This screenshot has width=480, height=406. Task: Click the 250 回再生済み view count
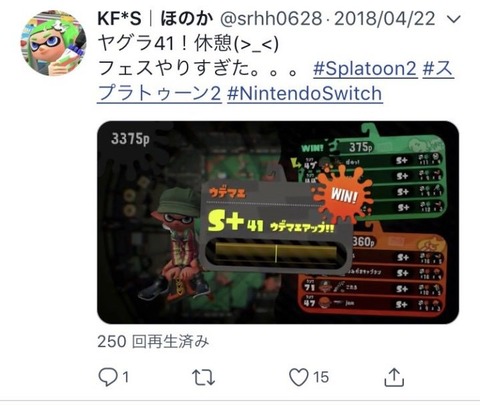click(153, 341)
